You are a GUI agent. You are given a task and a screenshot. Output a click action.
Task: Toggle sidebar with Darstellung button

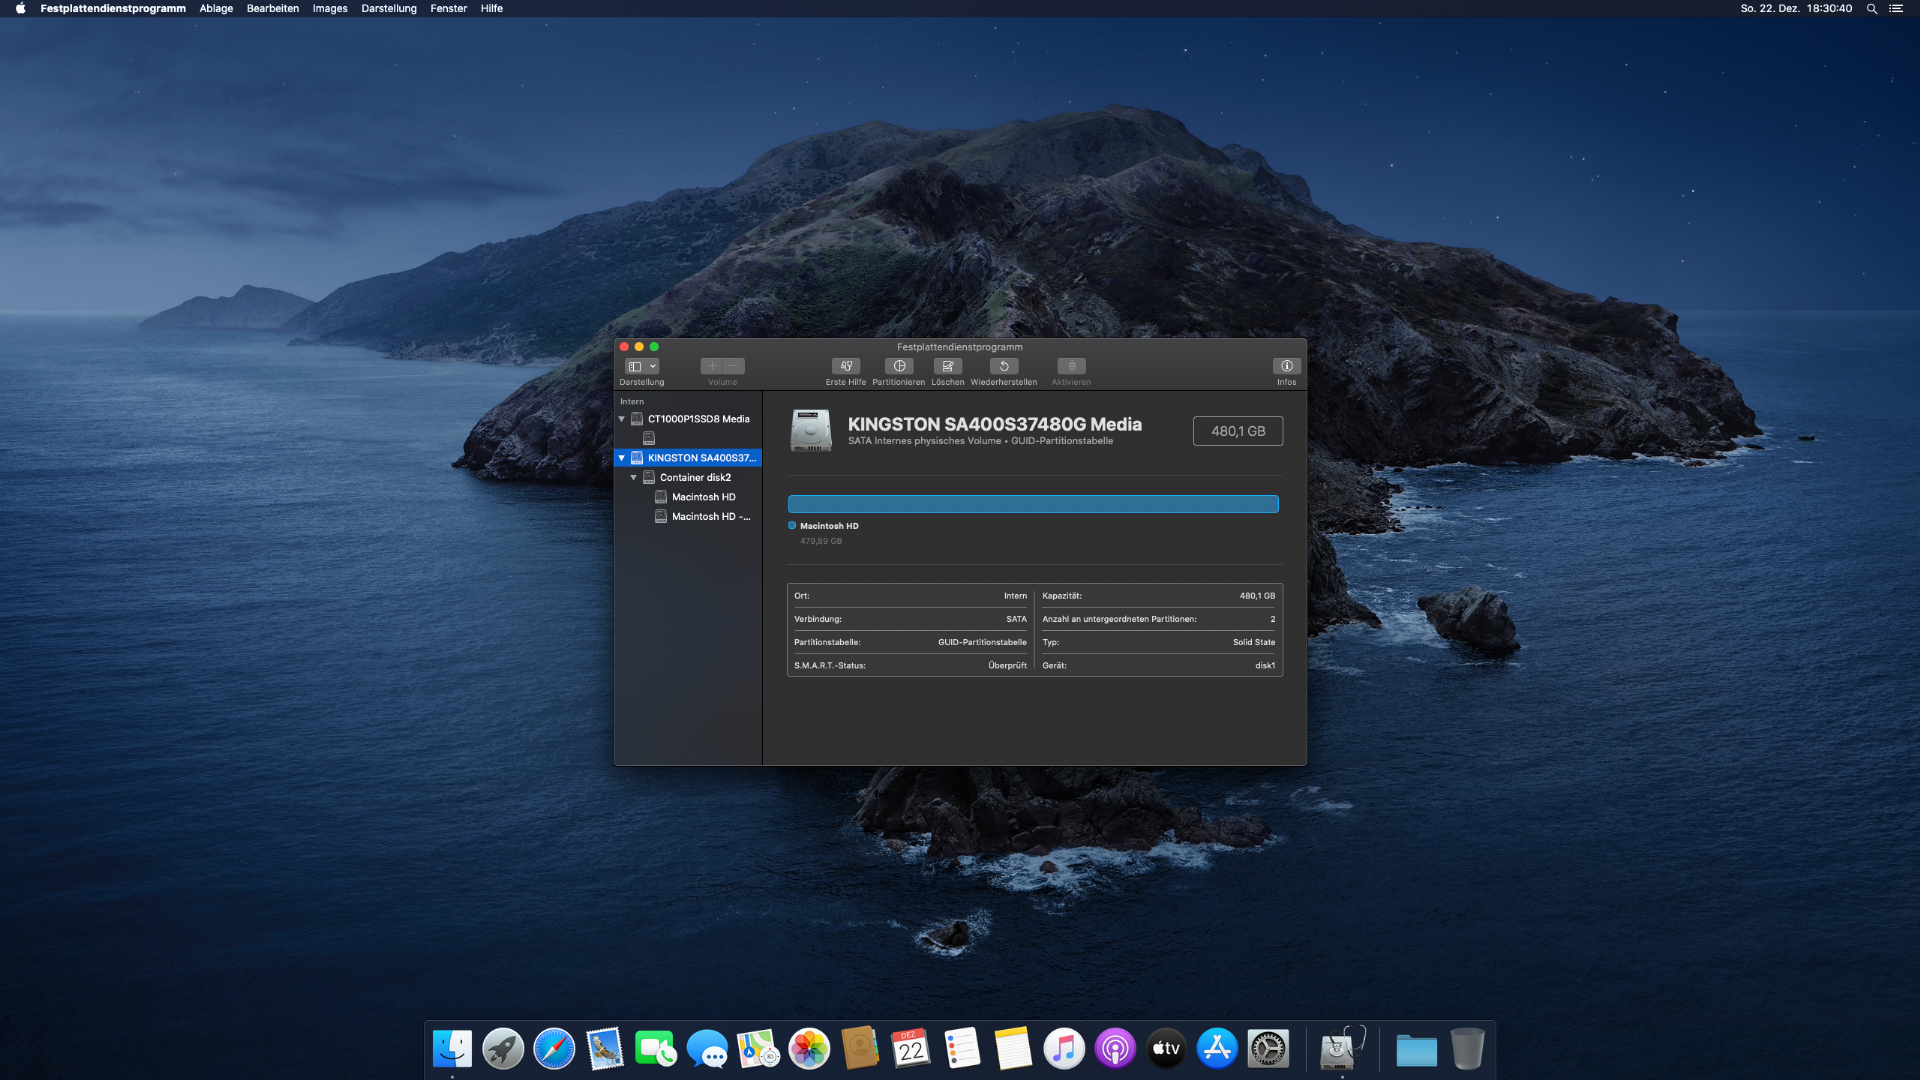click(x=635, y=366)
